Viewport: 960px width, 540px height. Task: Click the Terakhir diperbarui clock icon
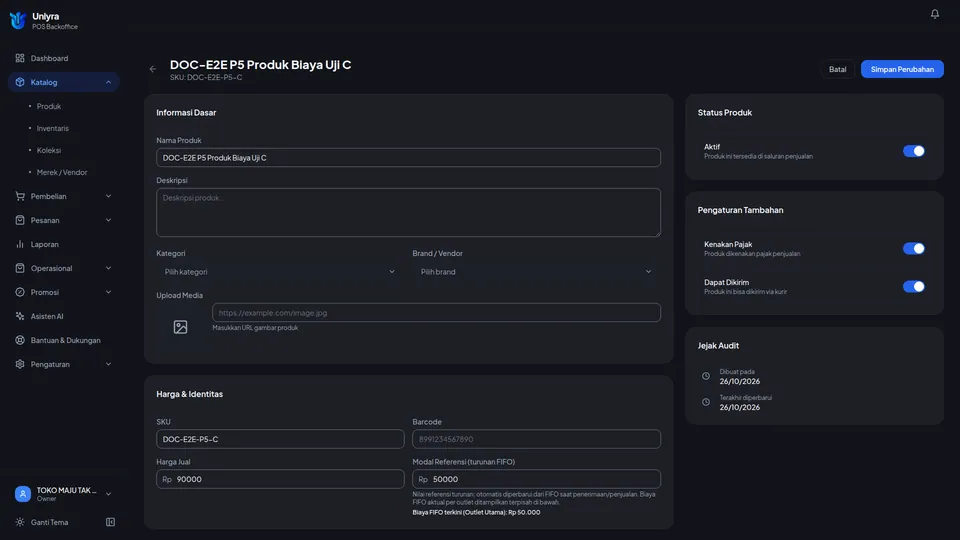tap(706, 402)
